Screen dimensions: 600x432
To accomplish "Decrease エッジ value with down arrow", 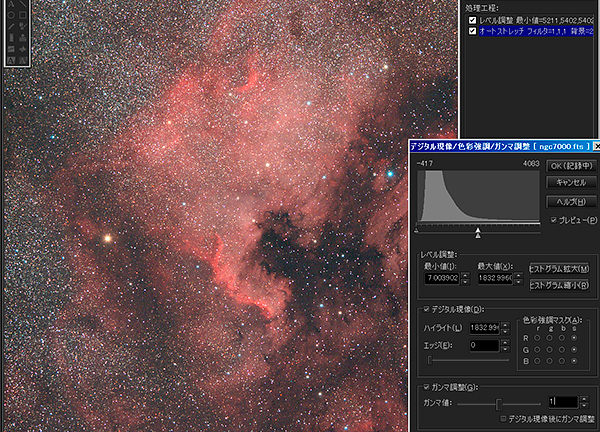I will pyautogui.click(x=505, y=349).
